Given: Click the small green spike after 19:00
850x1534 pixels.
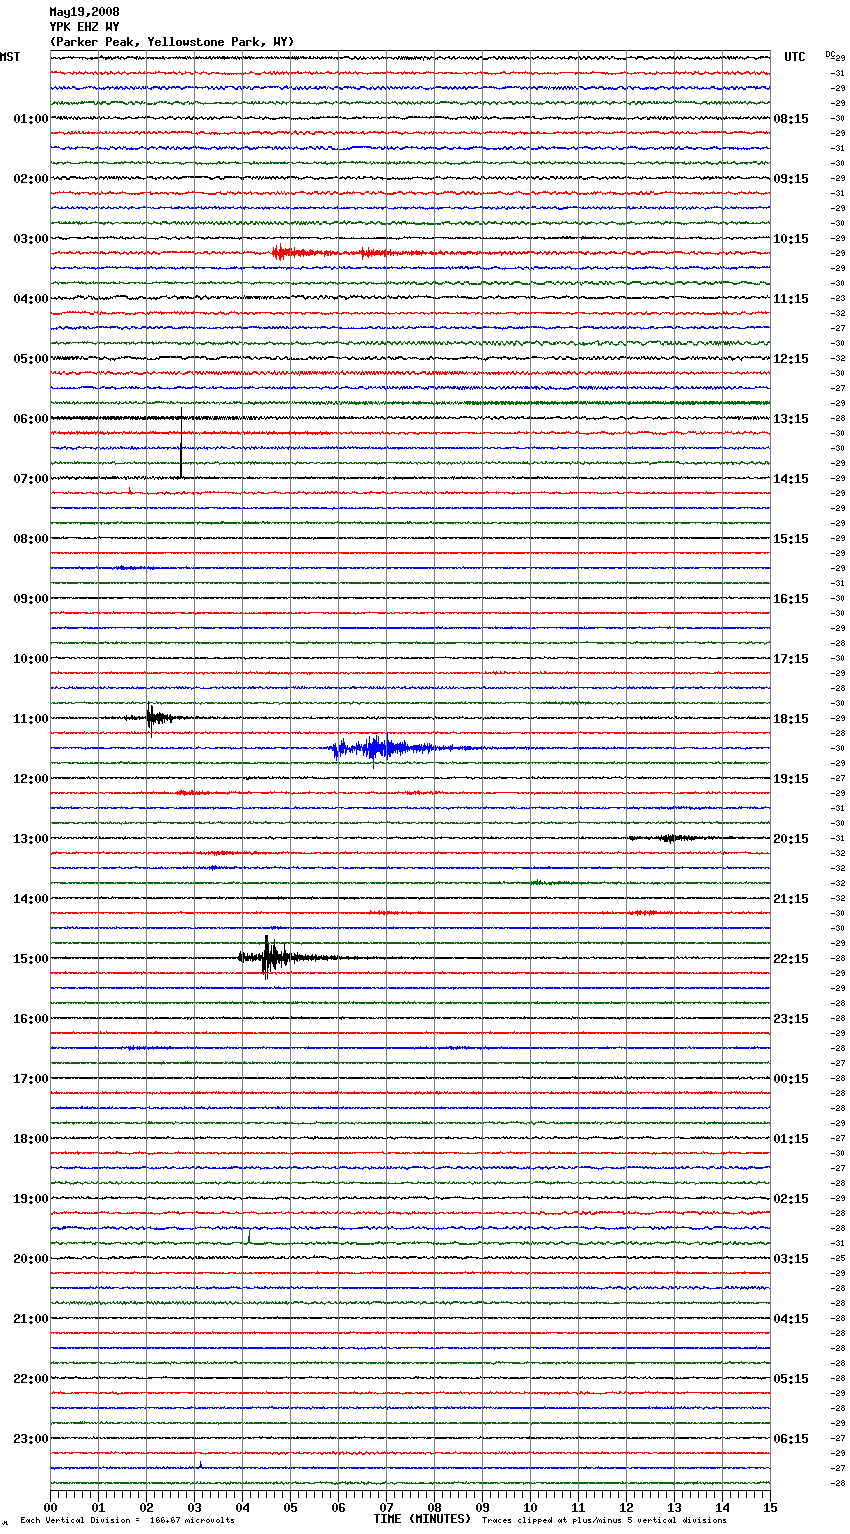Looking at the screenshot, I should coord(249,1236).
